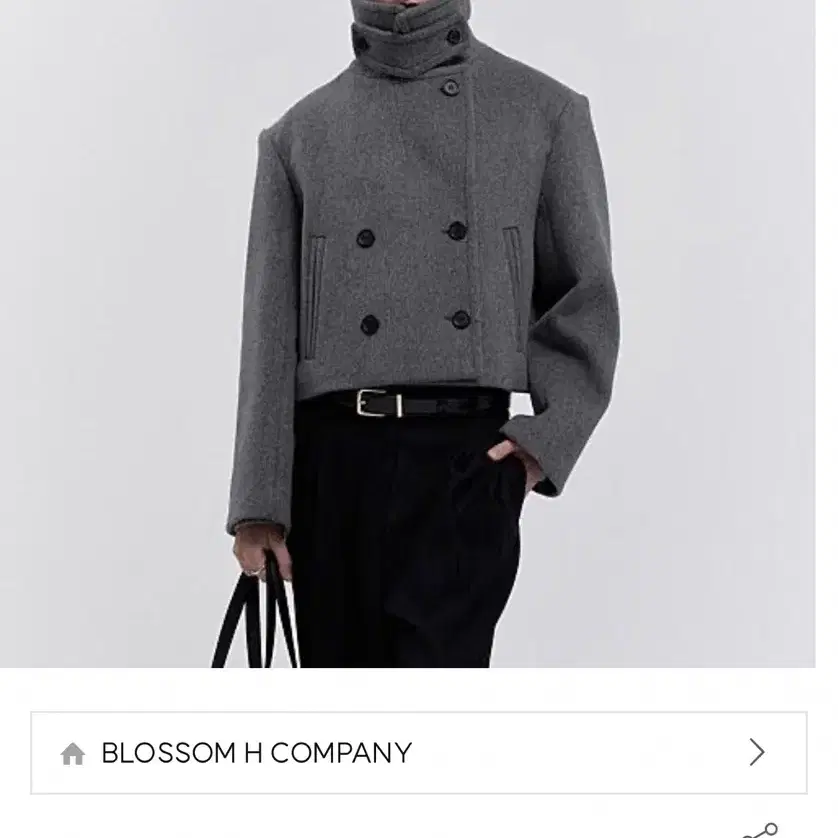Tap the silver belt buckle in the photo
The width and height of the screenshot is (838, 838).
point(378,404)
